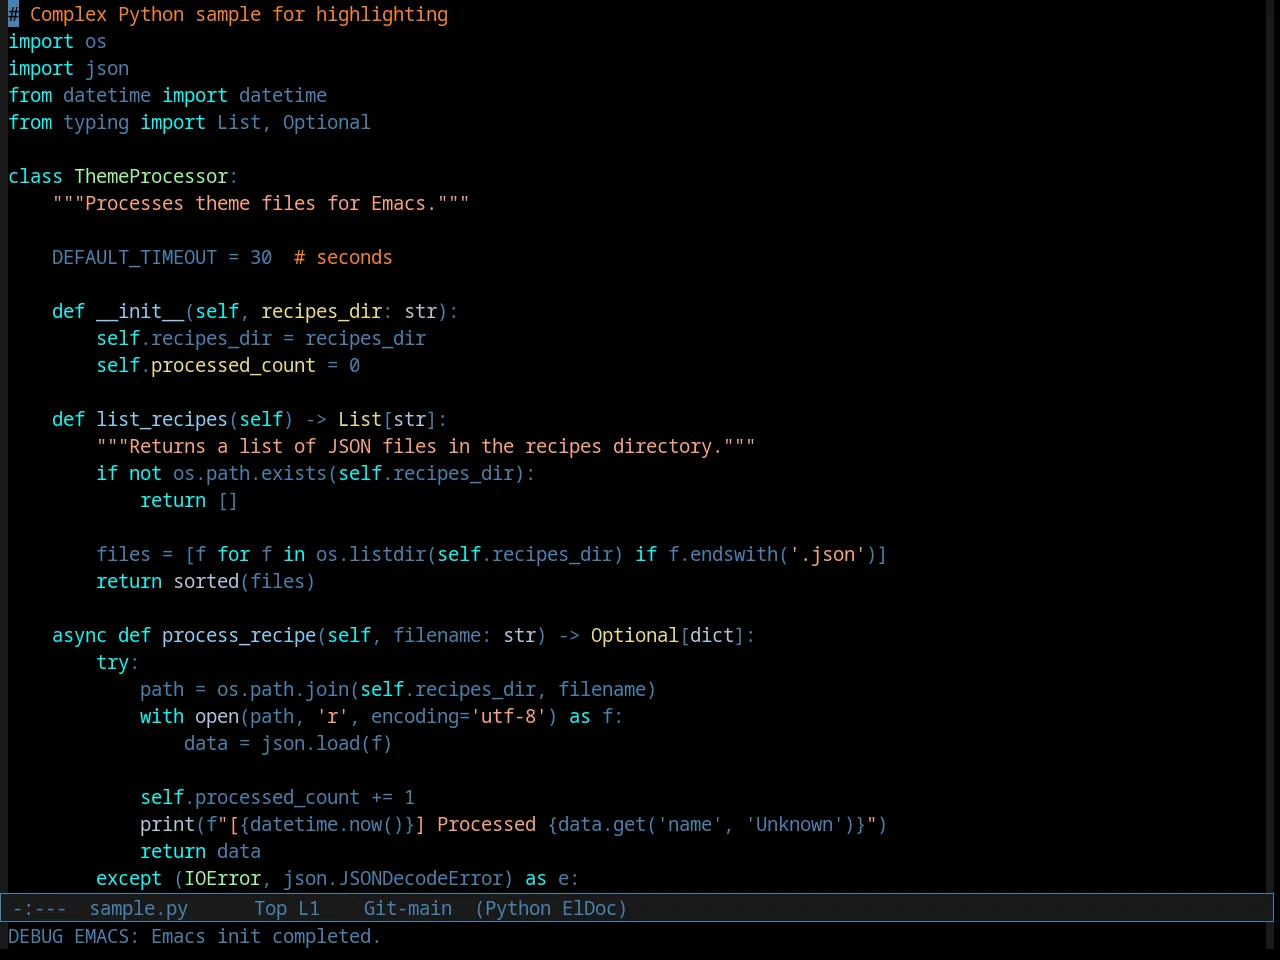This screenshot has width=1280, height=960.
Task: Click the 'return data' statement
Action: click(x=200, y=851)
